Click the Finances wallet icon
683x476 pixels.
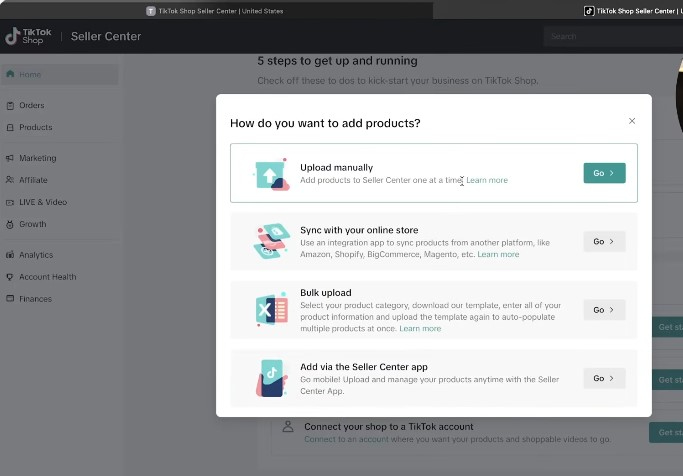click(10, 298)
